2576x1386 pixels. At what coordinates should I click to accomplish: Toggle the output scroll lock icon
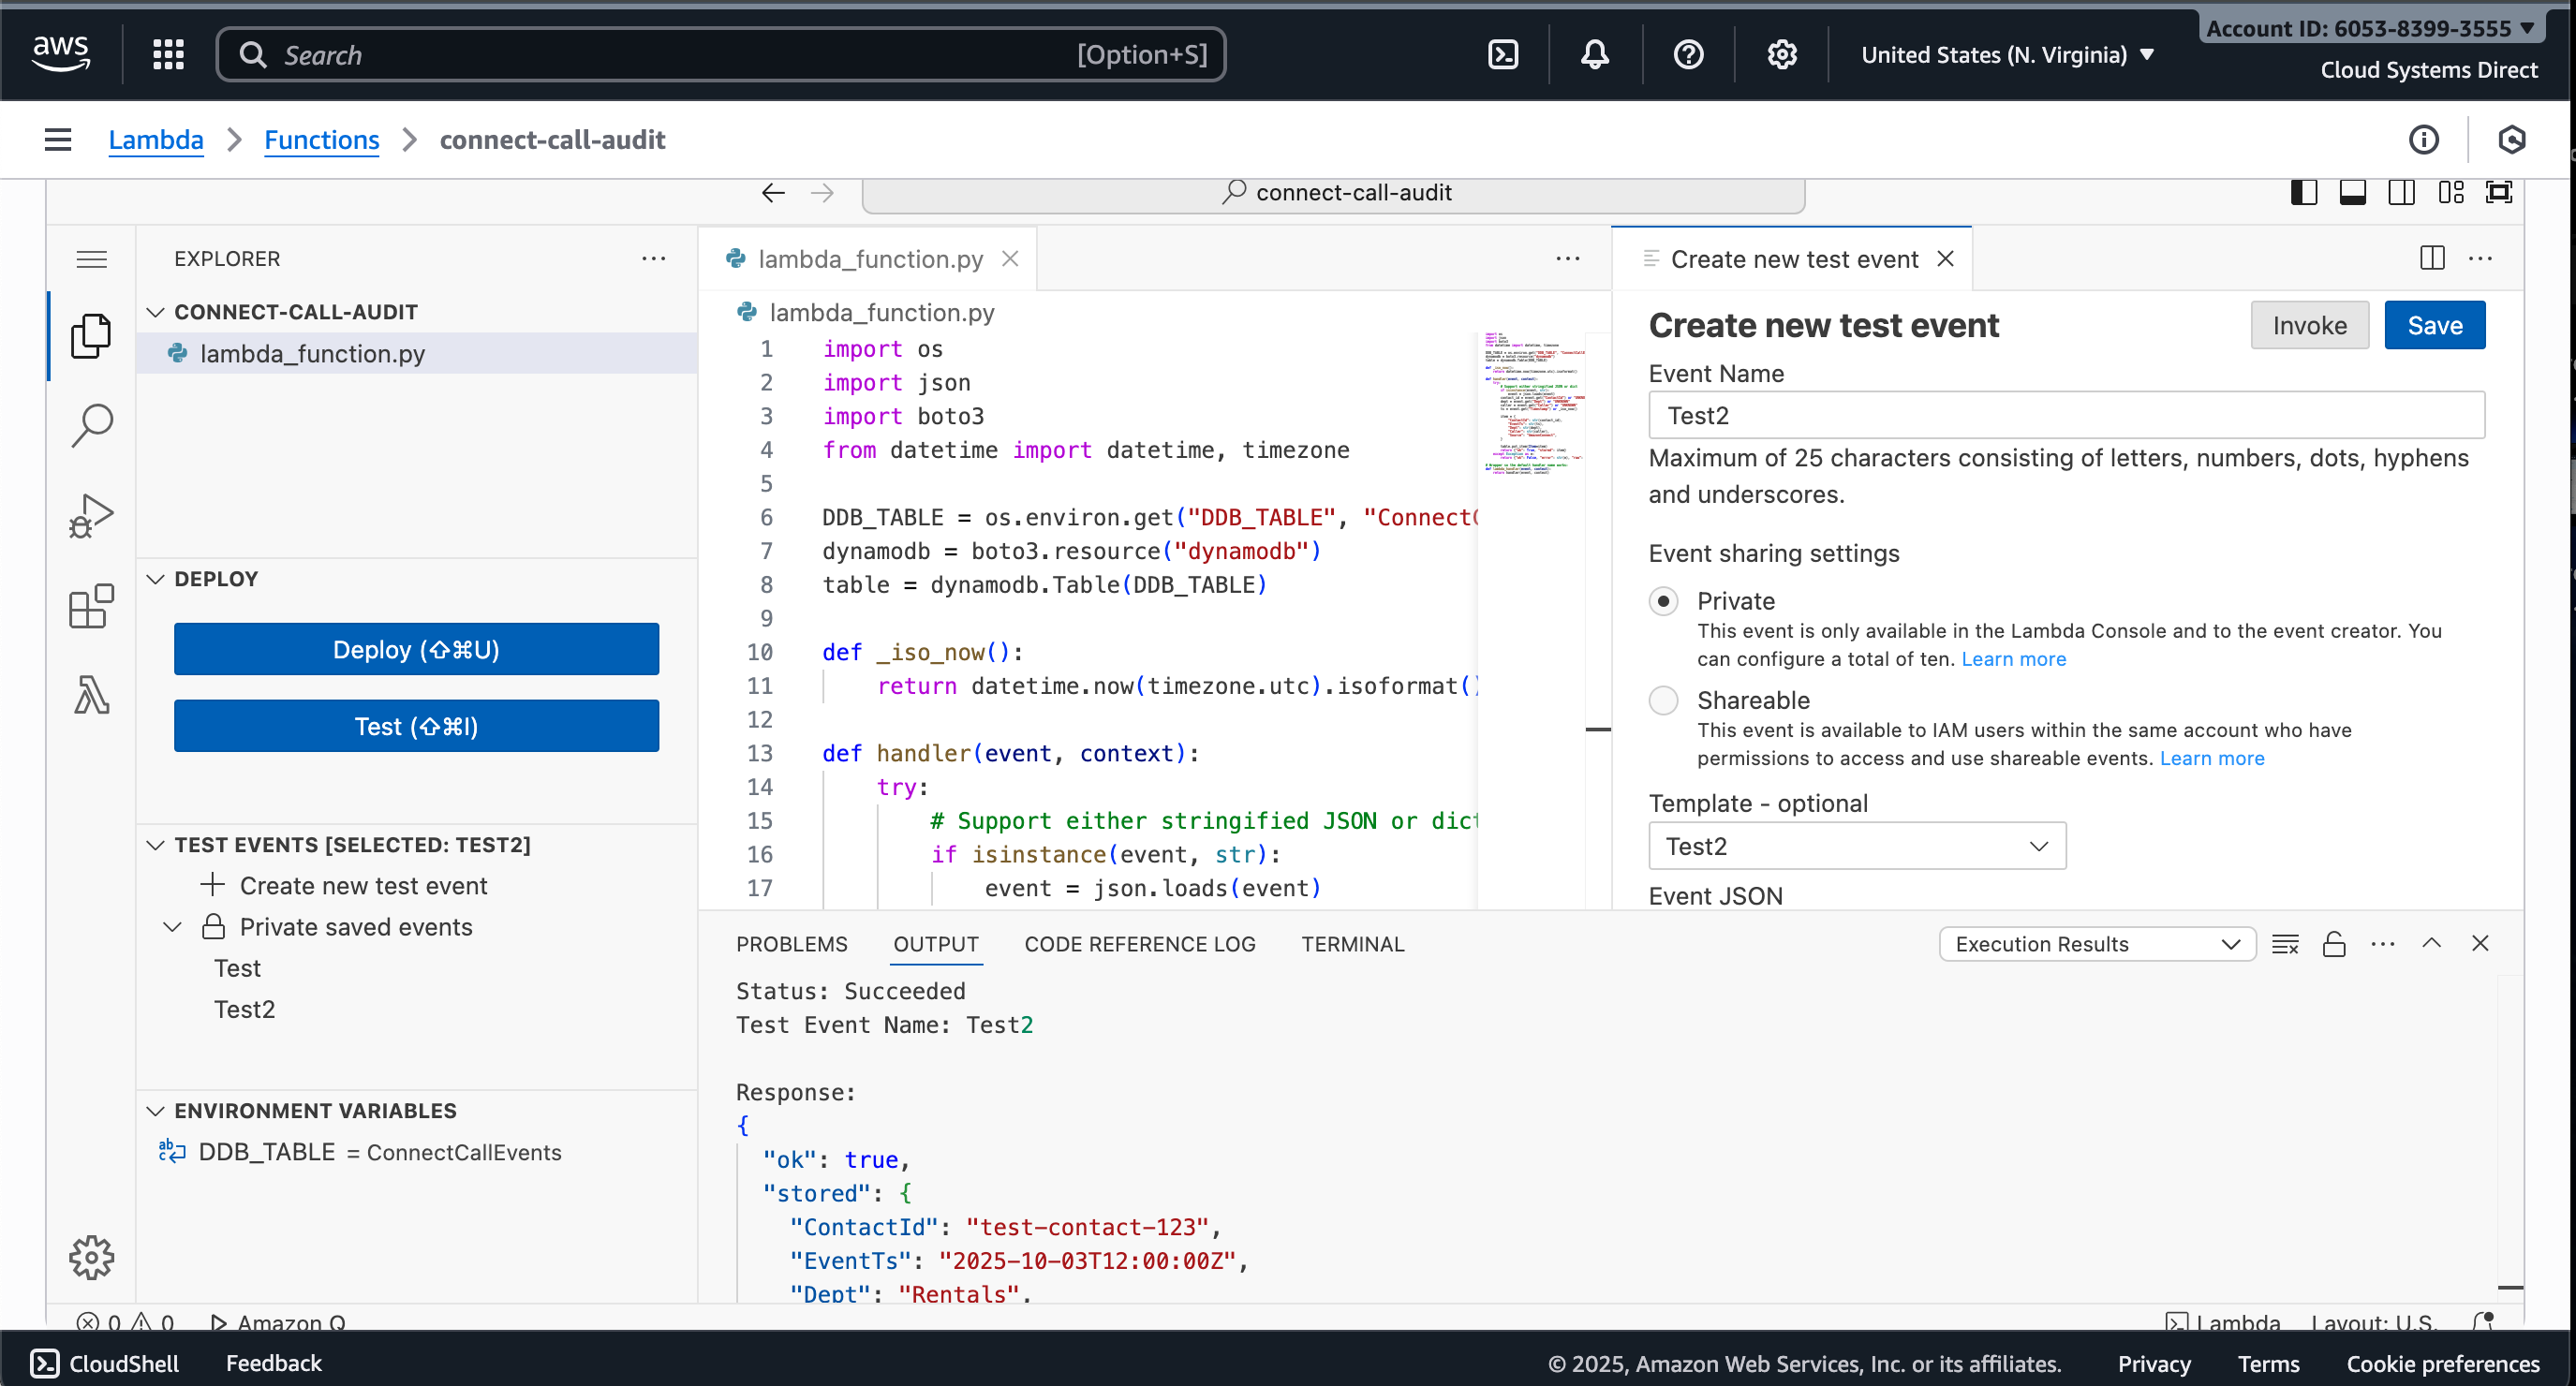coord(2334,944)
